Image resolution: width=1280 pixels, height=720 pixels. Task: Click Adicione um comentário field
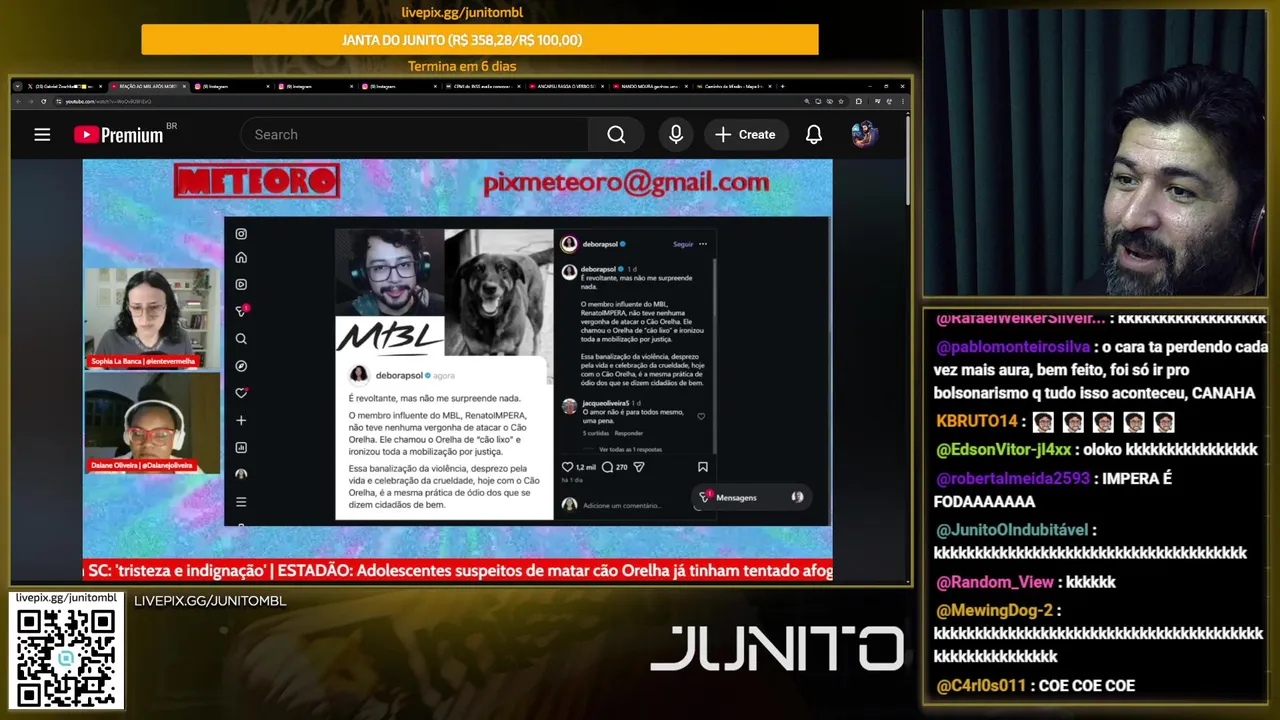(622, 505)
